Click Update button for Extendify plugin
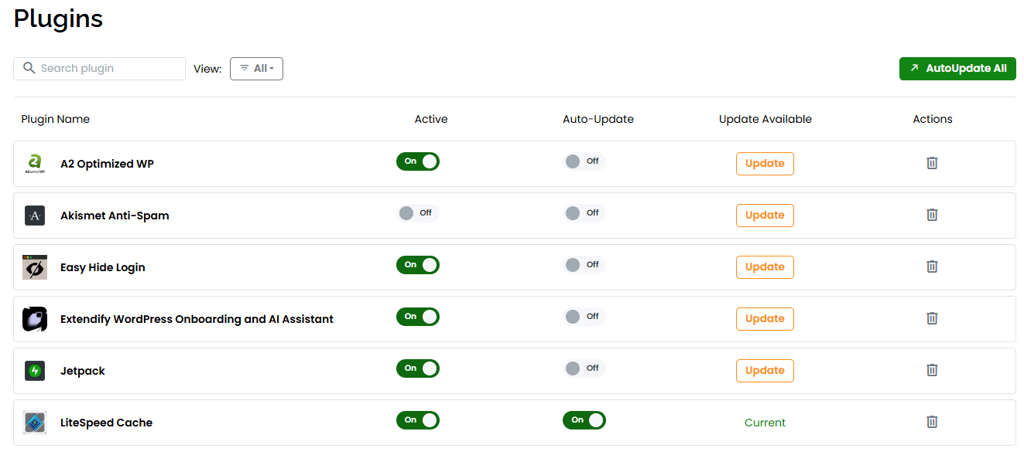 tap(765, 319)
